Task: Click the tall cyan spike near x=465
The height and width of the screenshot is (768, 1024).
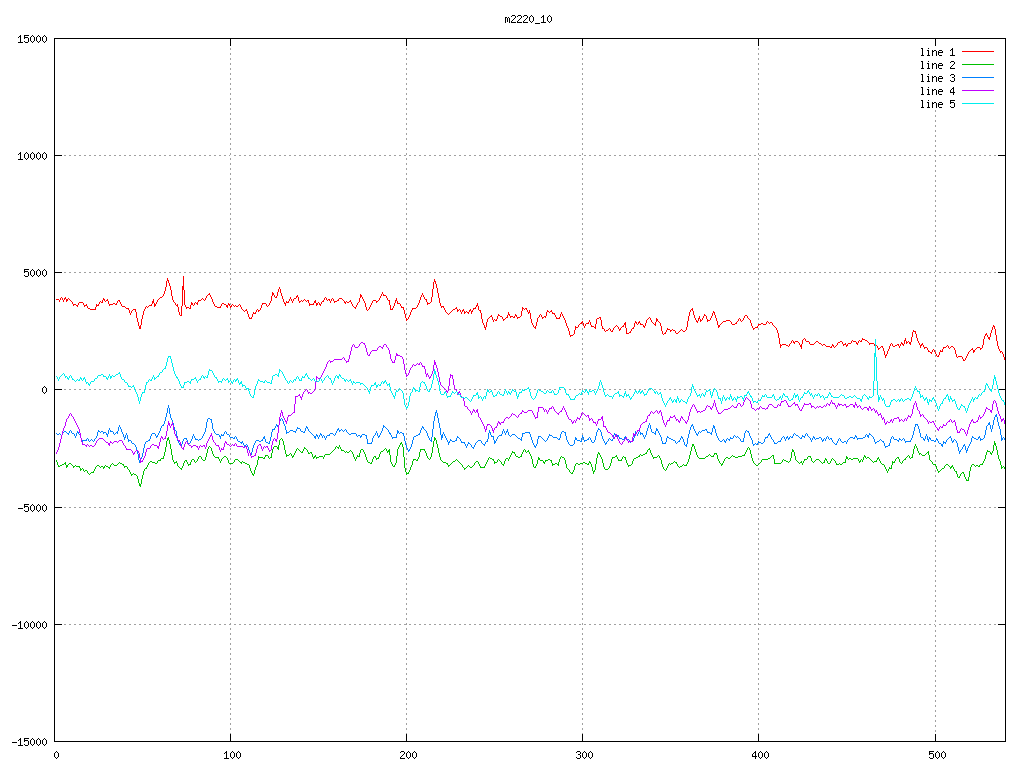Action: point(875,366)
